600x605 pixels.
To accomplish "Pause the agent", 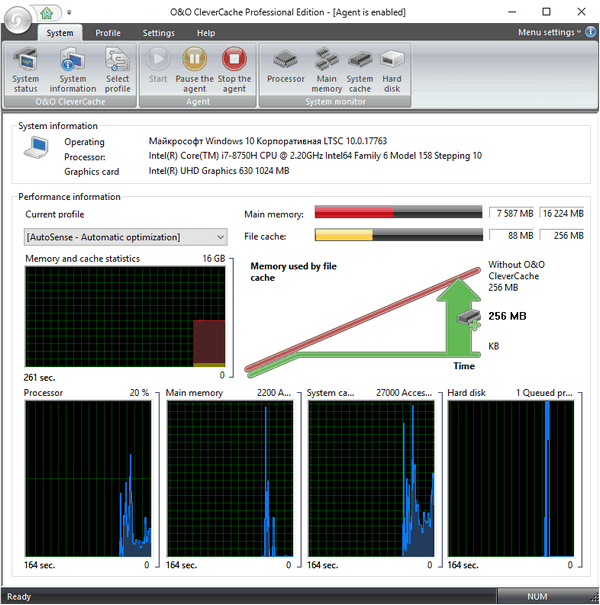I will pyautogui.click(x=194, y=70).
